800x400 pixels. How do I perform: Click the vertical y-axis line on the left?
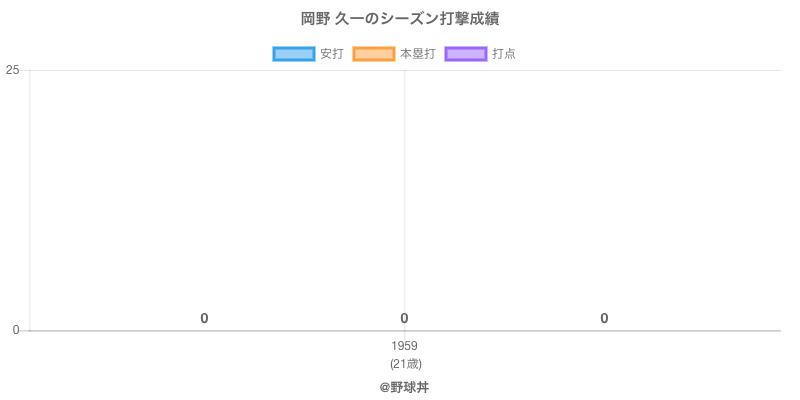coord(30,200)
